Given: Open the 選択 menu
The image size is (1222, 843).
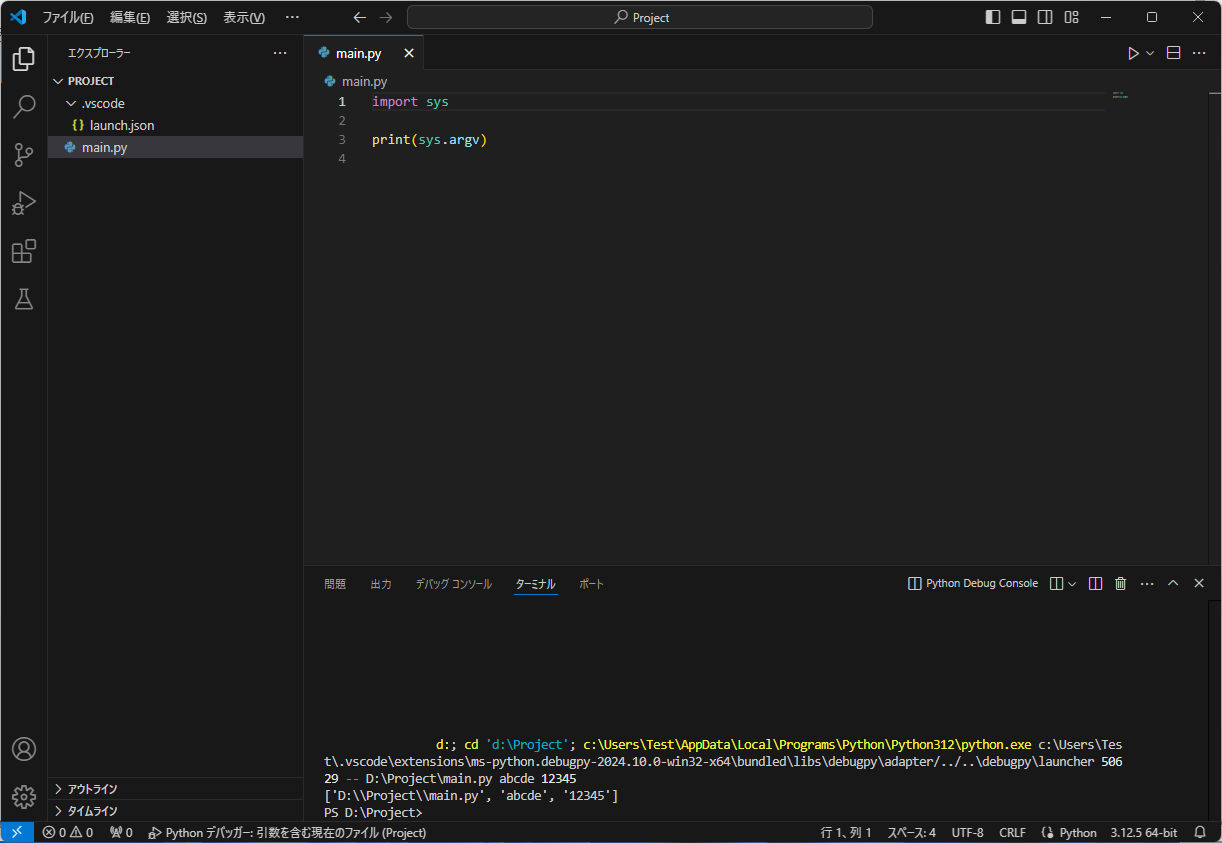Looking at the screenshot, I should coord(187,17).
